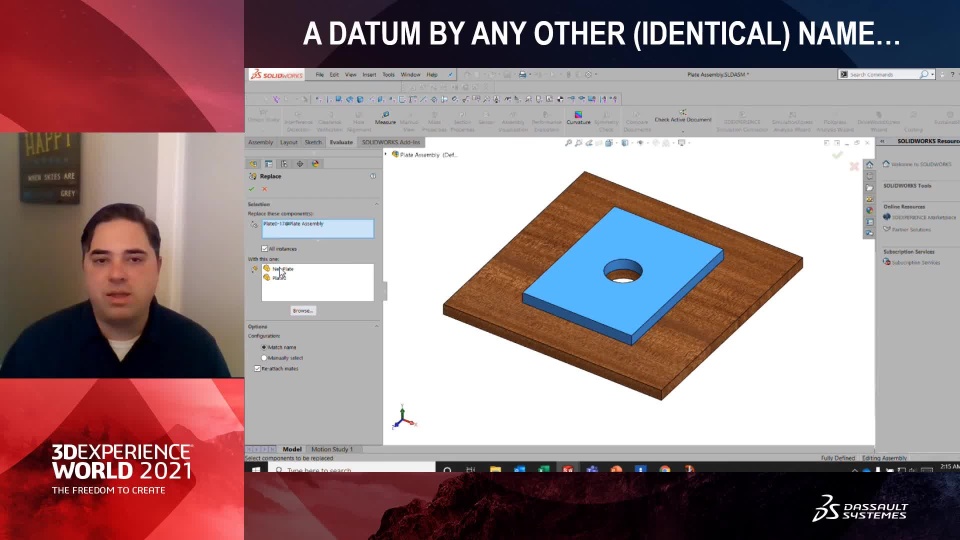The image size is (960, 540).
Task: Click the Browse... button
Action: [x=303, y=310]
